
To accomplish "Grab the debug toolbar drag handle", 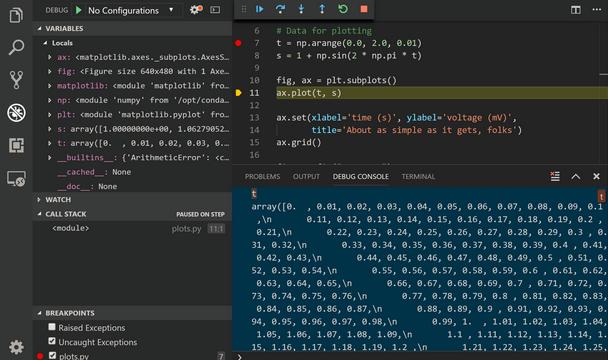I will point(244,9).
